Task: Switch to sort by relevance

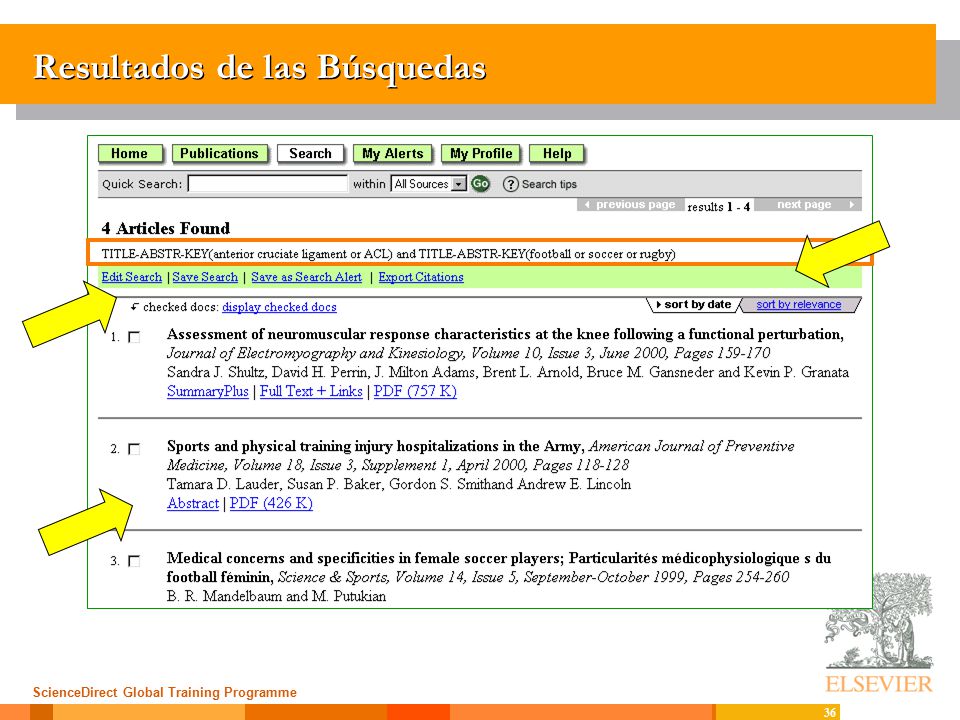Action: tap(798, 305)
